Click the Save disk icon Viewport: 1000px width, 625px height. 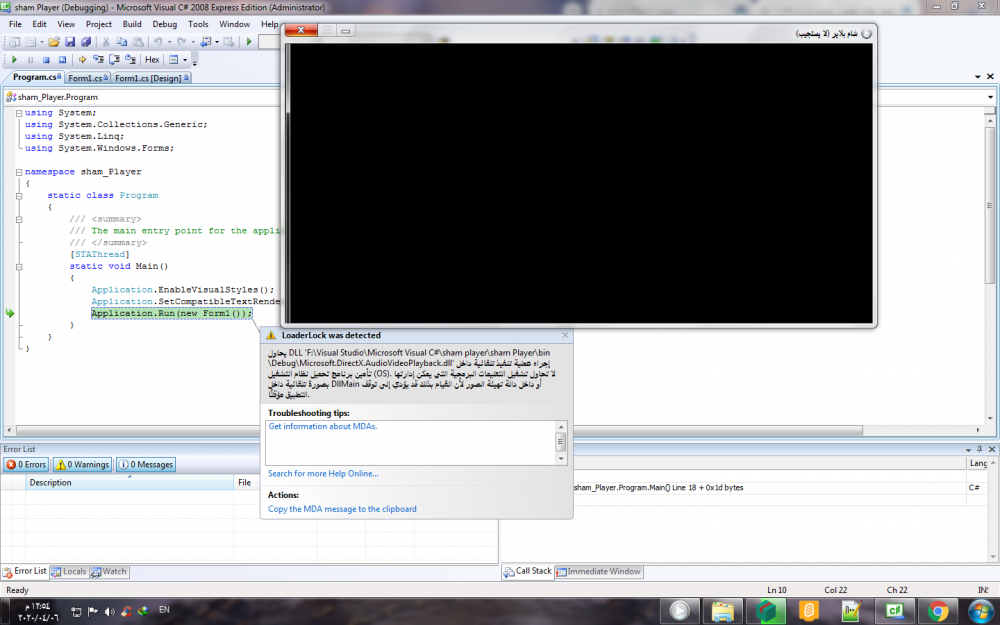coord(70,41)
